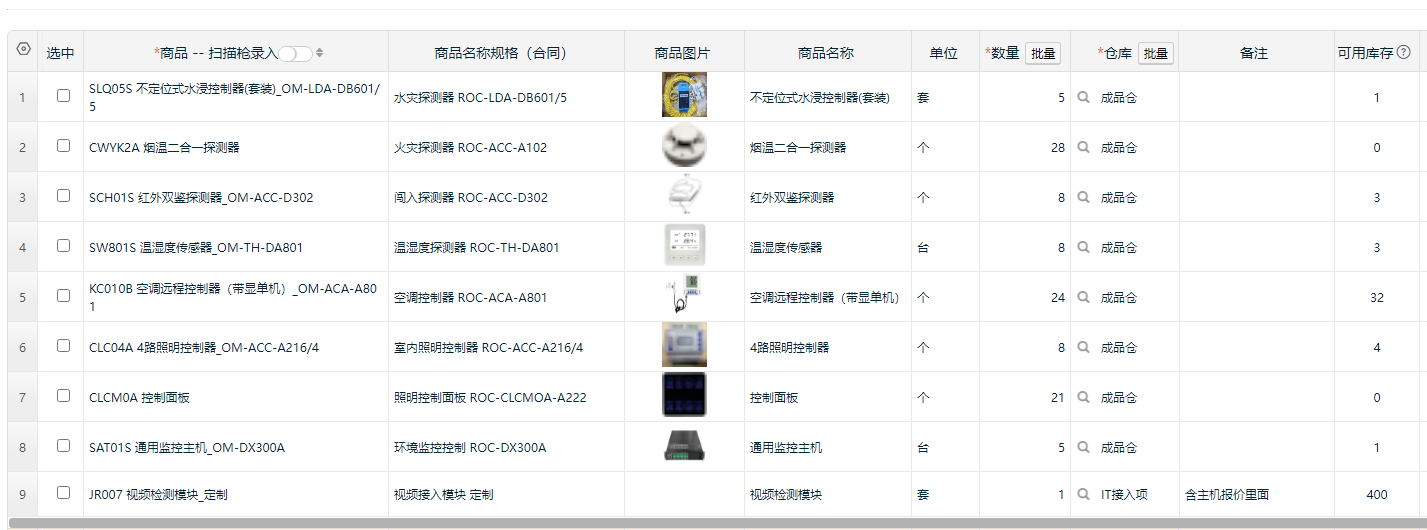Open the table settings gear icon
Viewport: 1427px width, 530px height.
(24, 49)
